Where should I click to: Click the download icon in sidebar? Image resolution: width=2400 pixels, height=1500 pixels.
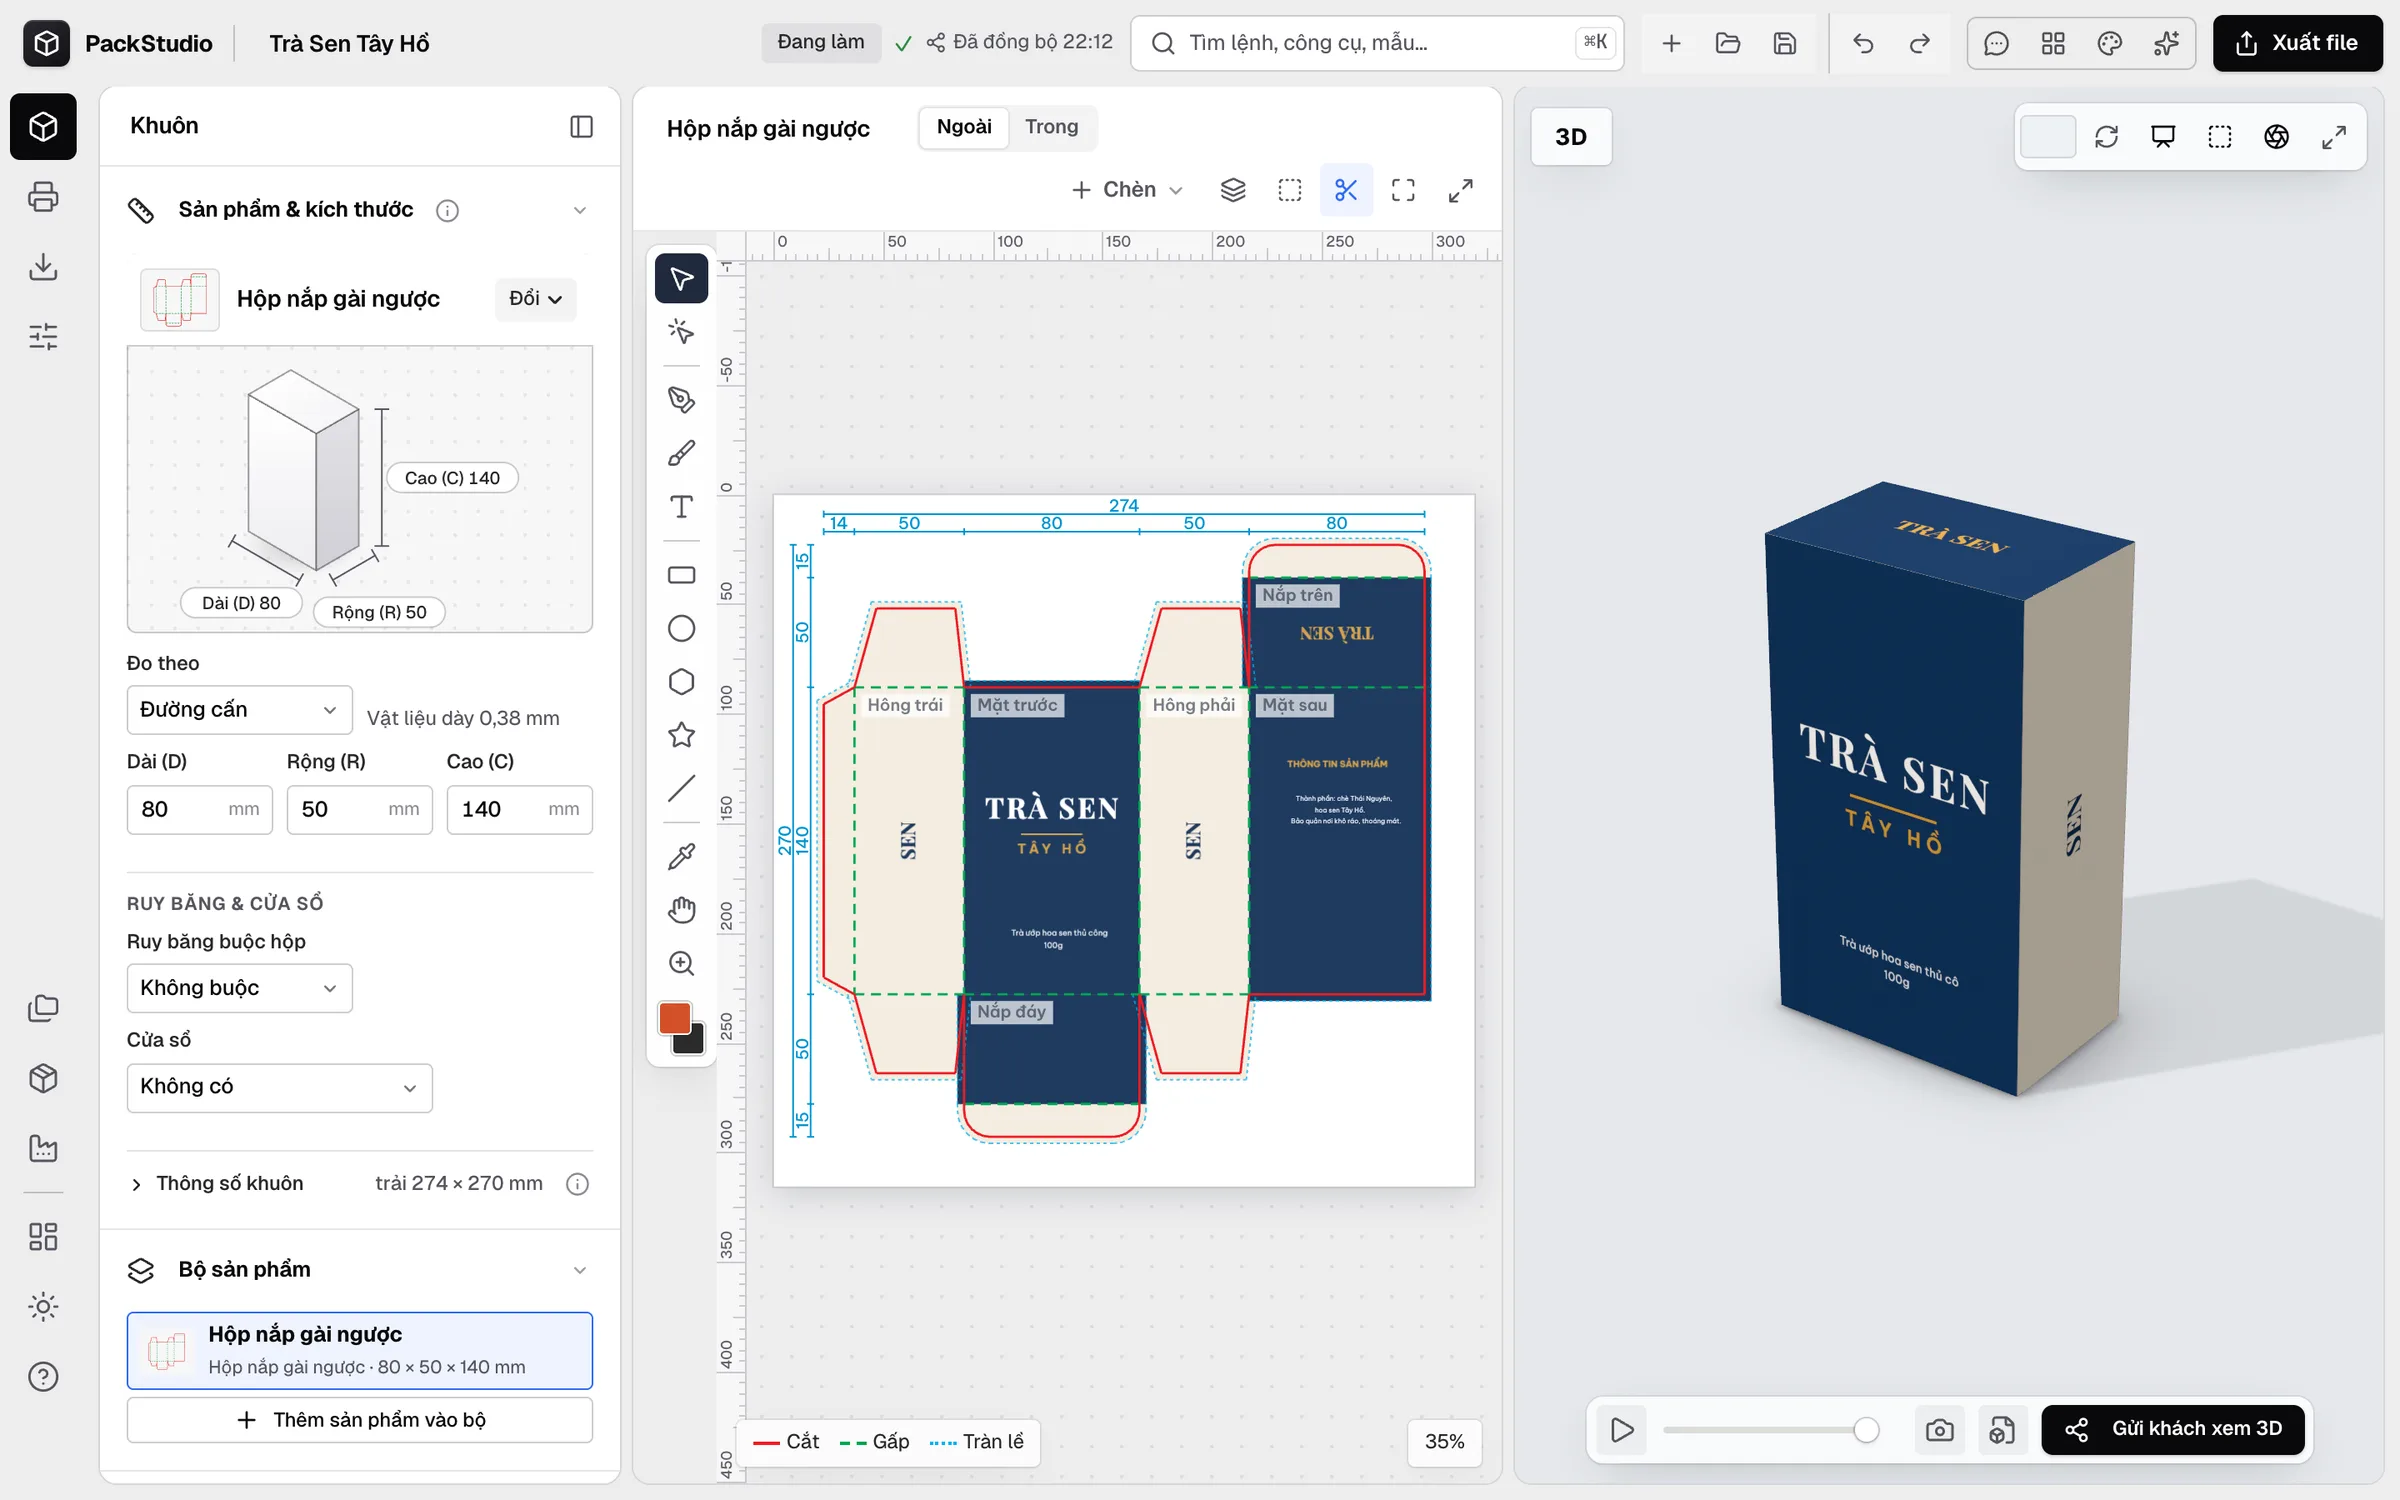[43, 267]
